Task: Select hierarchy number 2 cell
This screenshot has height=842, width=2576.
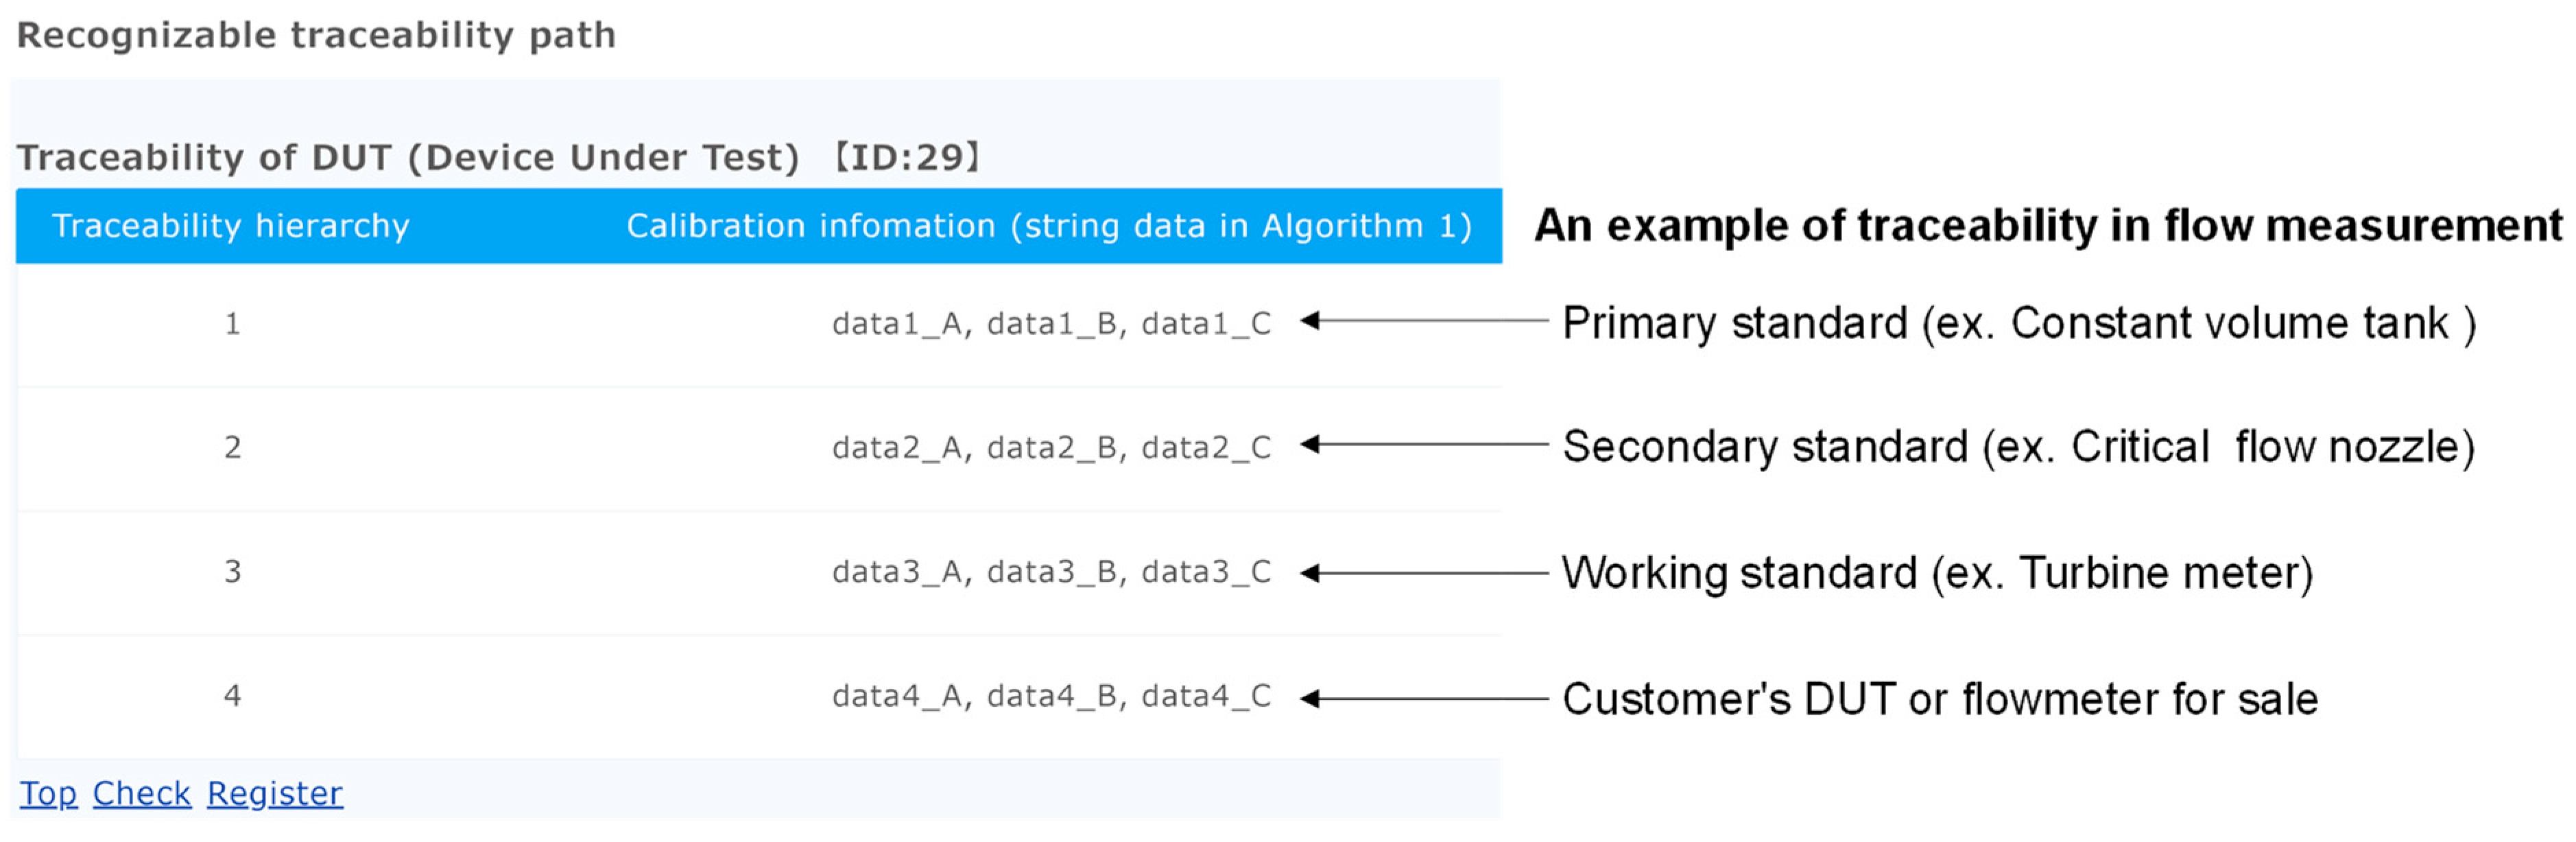Action: coord(232,447)
